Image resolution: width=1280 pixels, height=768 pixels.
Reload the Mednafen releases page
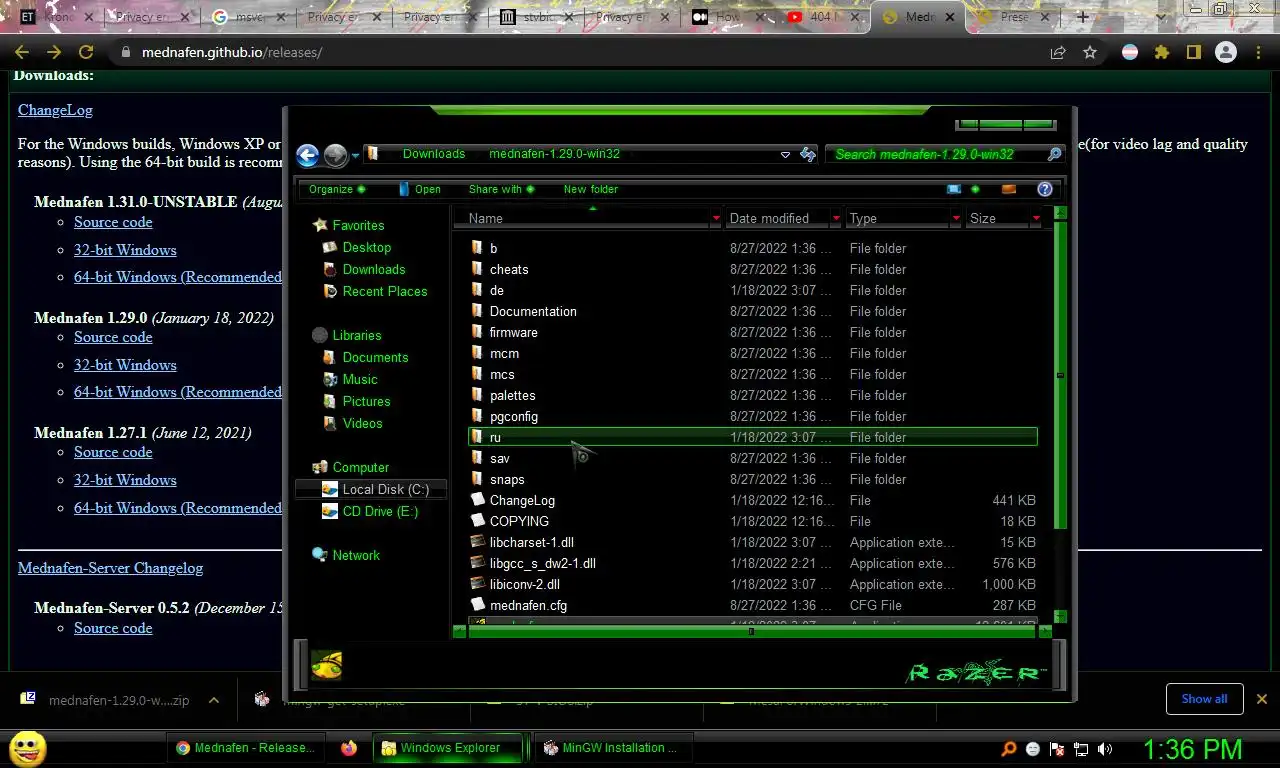coord(86,53)
